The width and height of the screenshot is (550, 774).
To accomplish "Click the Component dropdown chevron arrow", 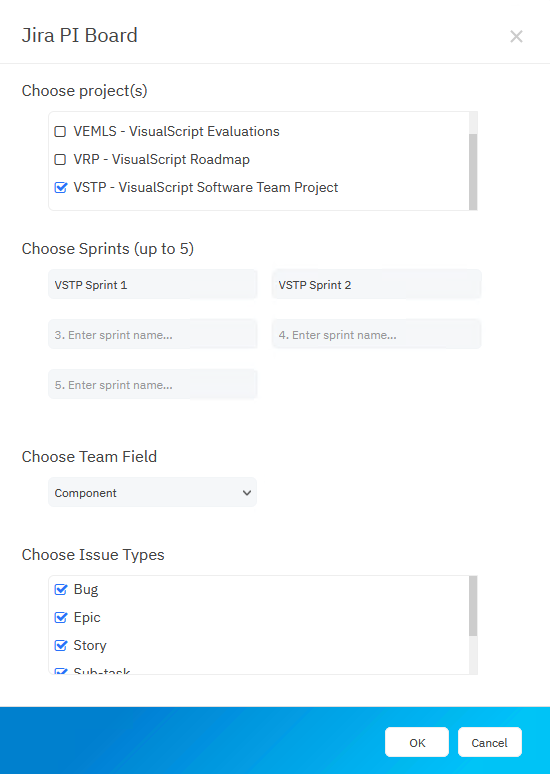I will click(x=247, y=493).
